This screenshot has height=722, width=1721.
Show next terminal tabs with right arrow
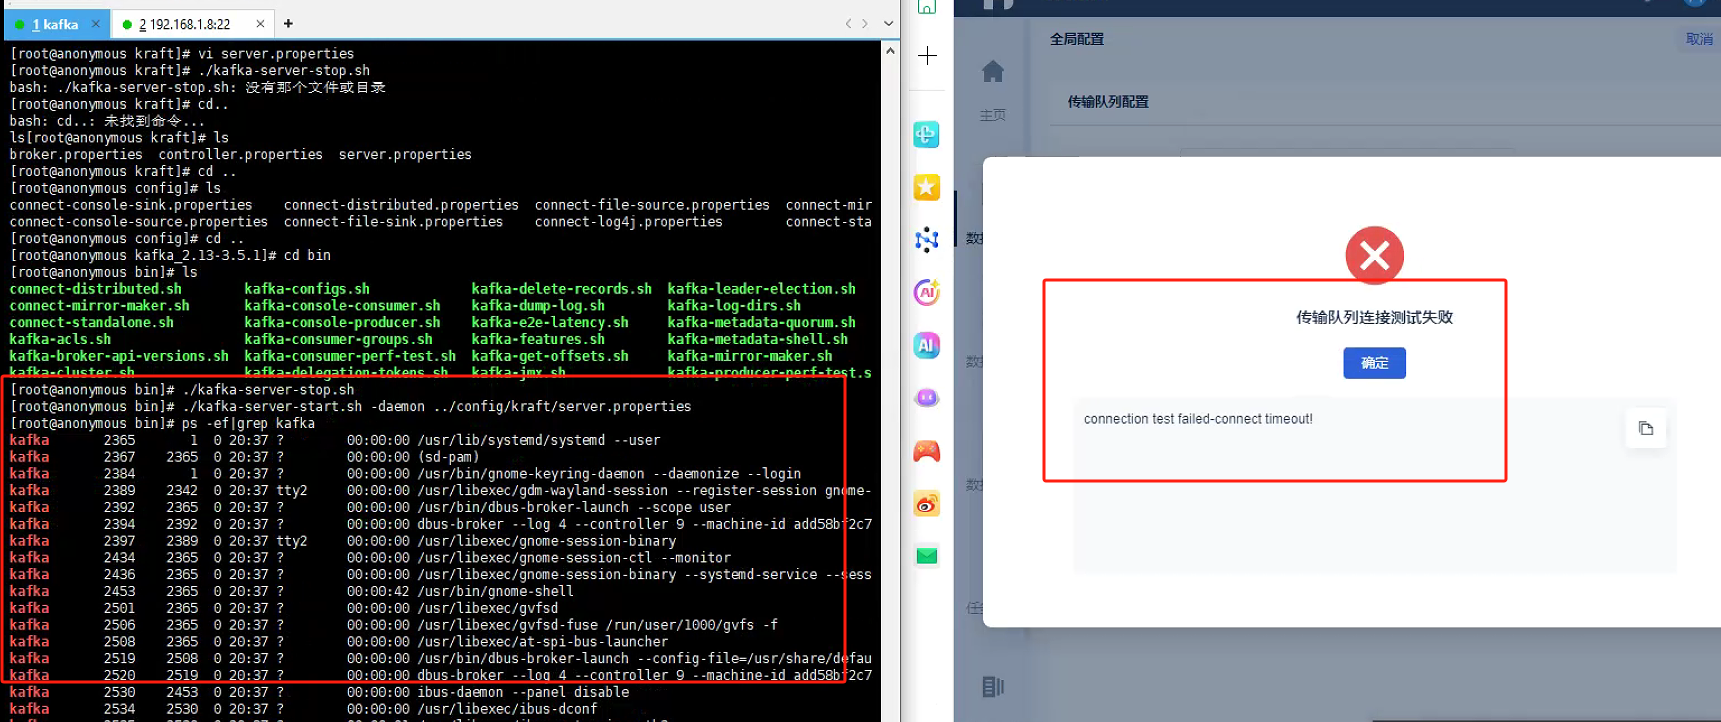pyautogui.click(x=866, y=24)
